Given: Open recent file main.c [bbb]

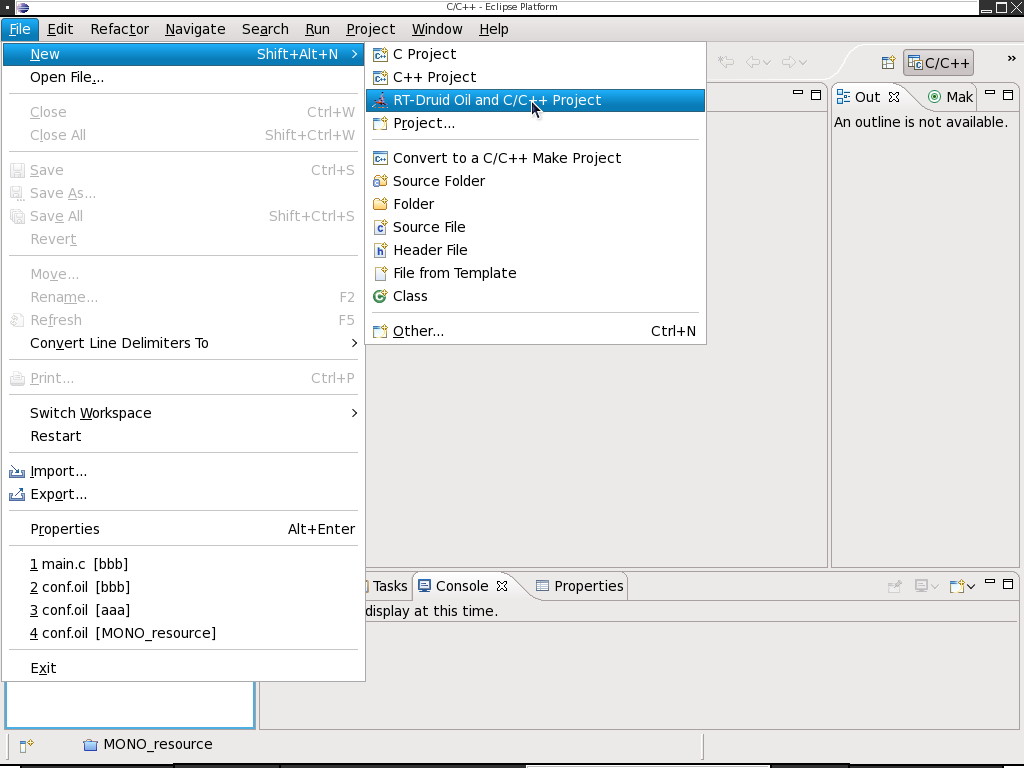Looking at the screenshot, I should tap(183, 564).
